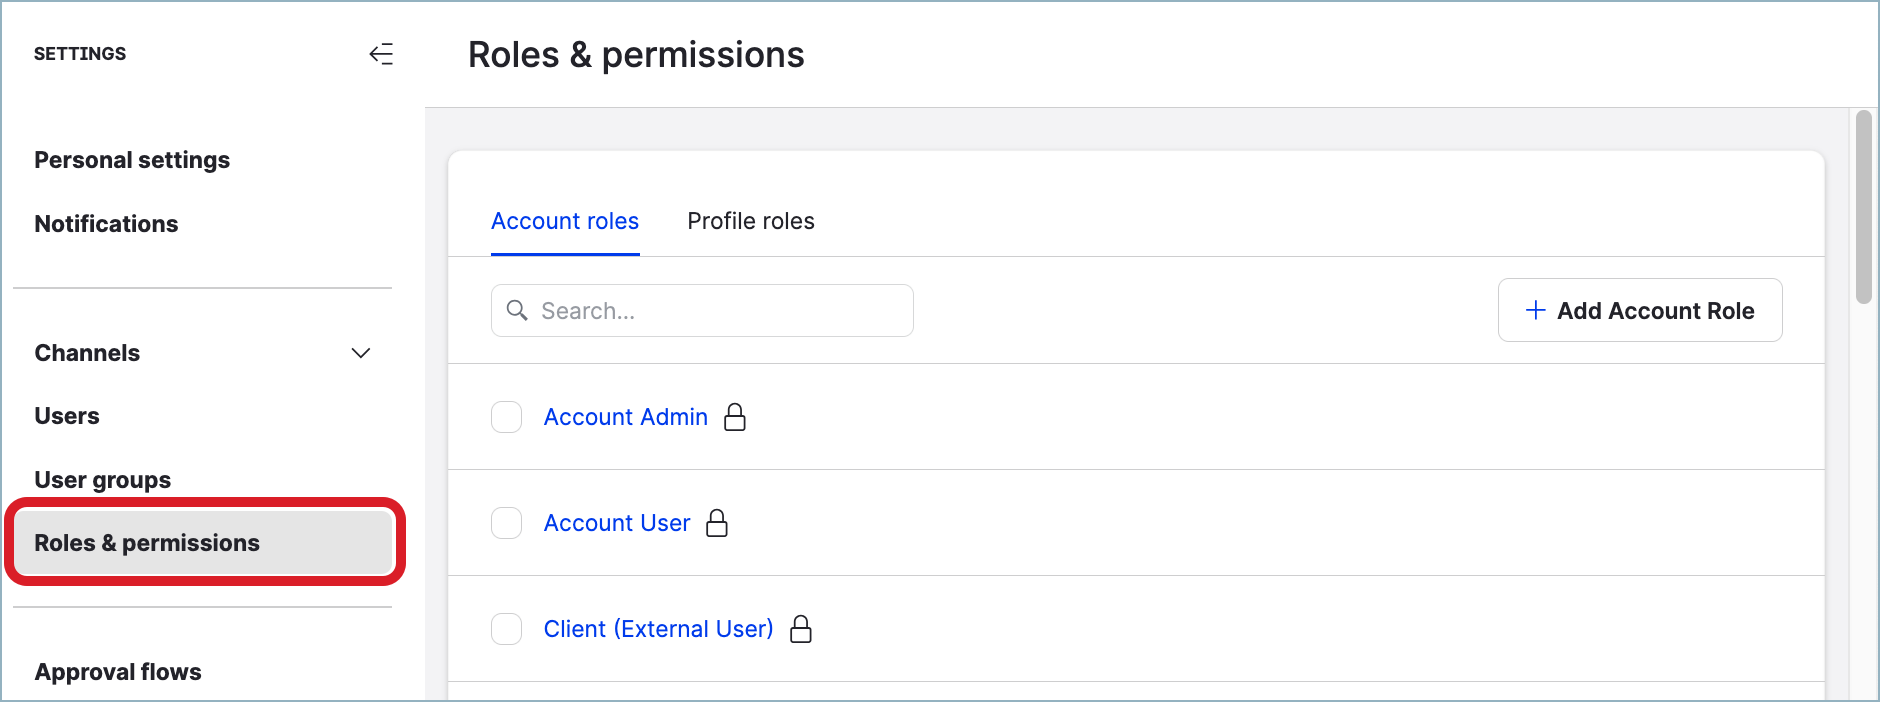Switch to the Profile roles tab

click(750, 221)
